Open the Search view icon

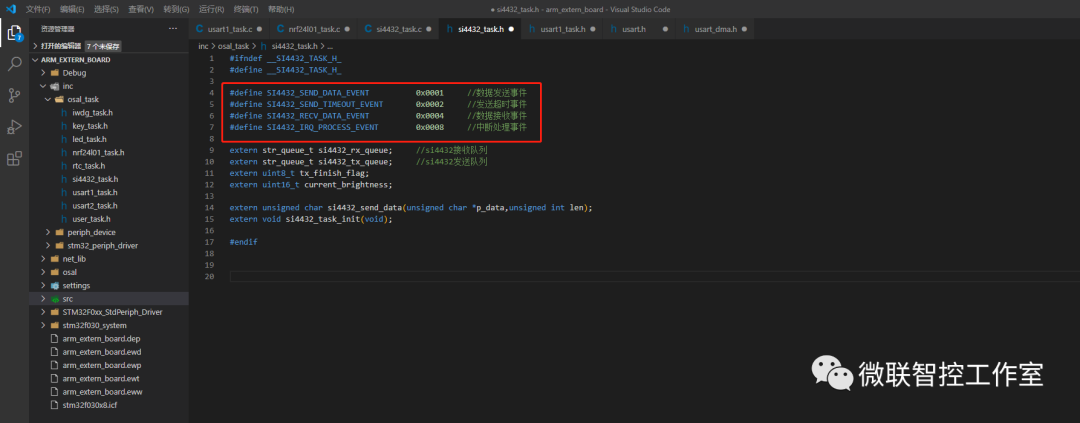point(15,64)
